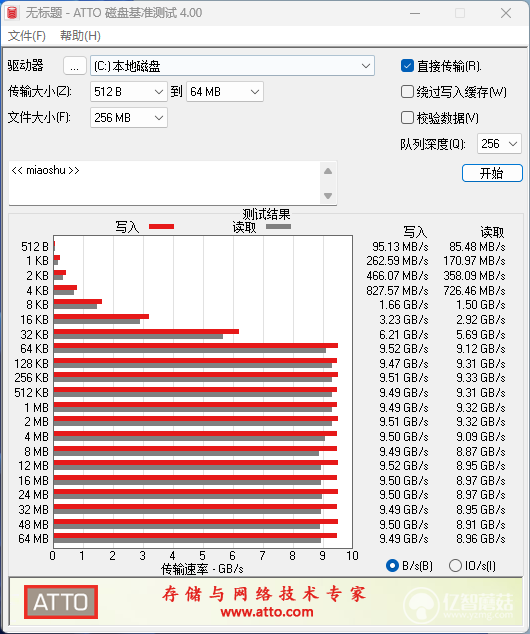This screenshot has width=530, height=634.
Task: Open the drive selection dropdown
Action: [x=232, y=66]
